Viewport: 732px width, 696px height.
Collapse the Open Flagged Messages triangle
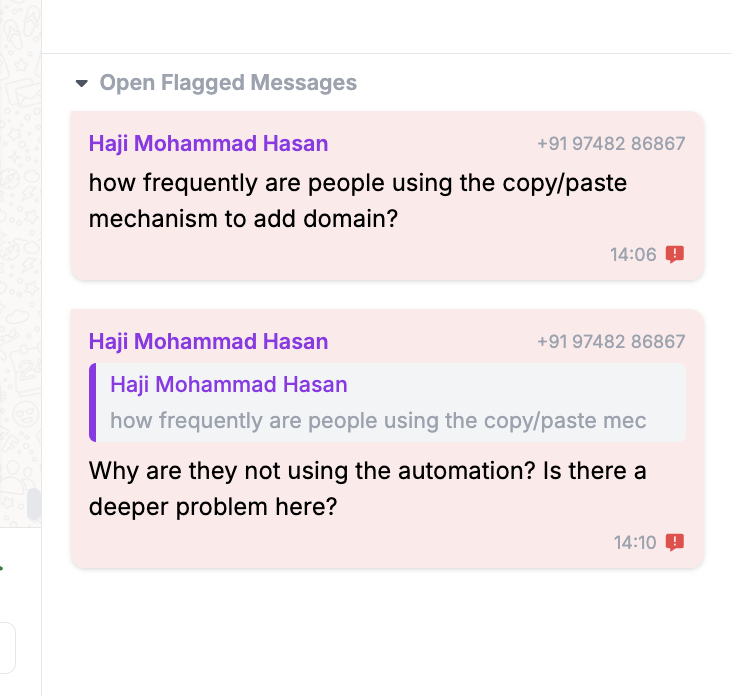[82, 83]
